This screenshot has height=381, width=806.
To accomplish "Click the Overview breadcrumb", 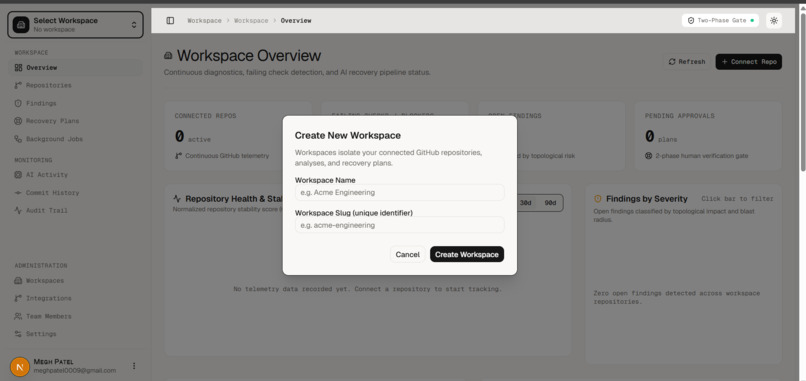I will pyautogui.click(x=296, y=21).
